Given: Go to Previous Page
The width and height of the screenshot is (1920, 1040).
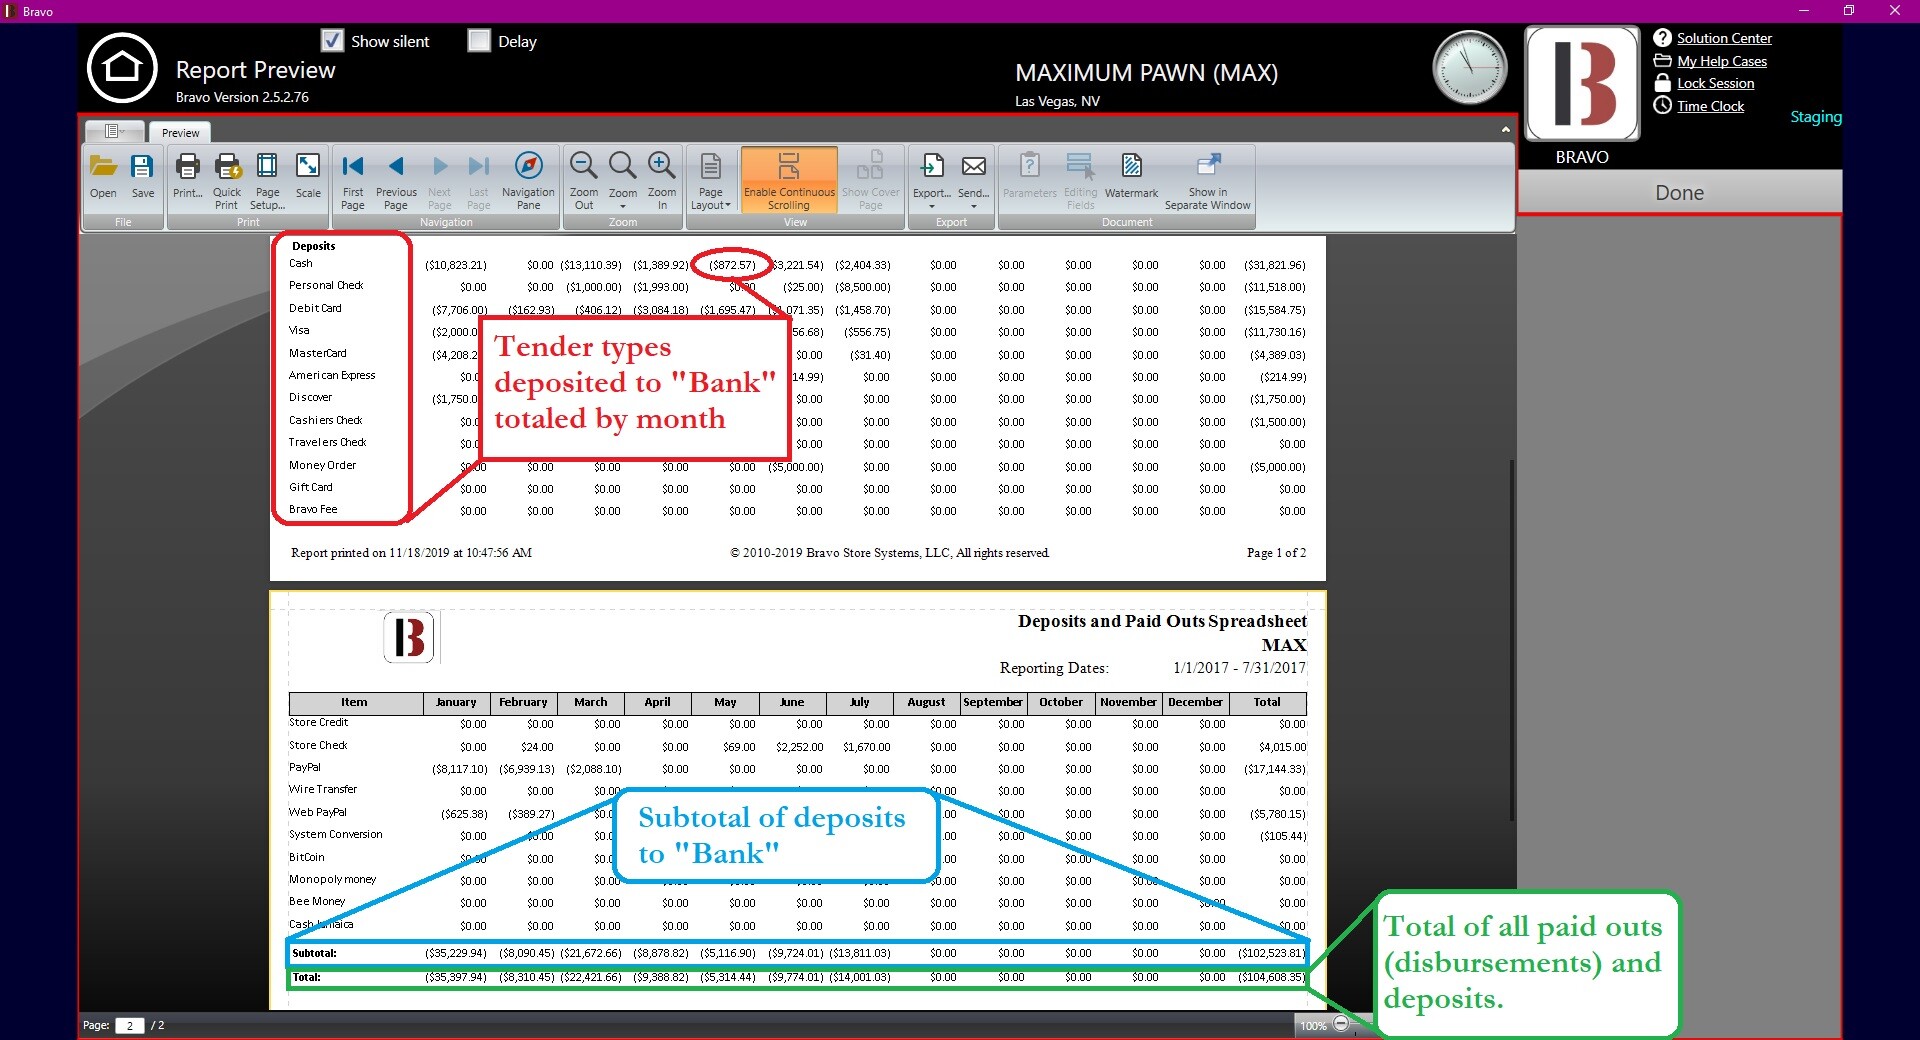Looking at the screenshot, I should pyautogui.click(x=396, y=180).
